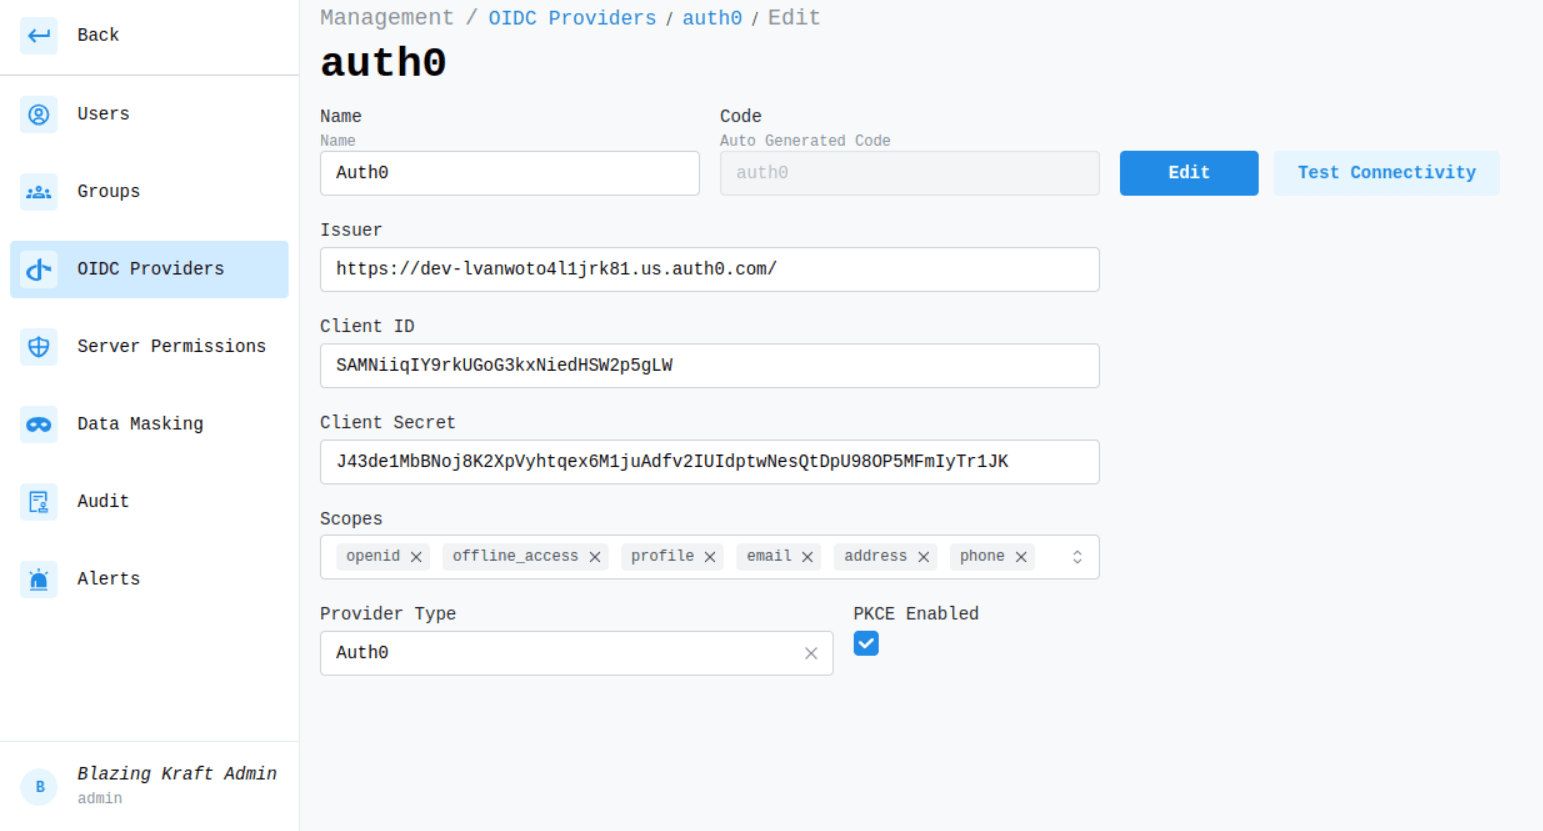This screenshot has height=831, width=1543.
Task: Remove the profile scope tag
Action: (710, 557)
